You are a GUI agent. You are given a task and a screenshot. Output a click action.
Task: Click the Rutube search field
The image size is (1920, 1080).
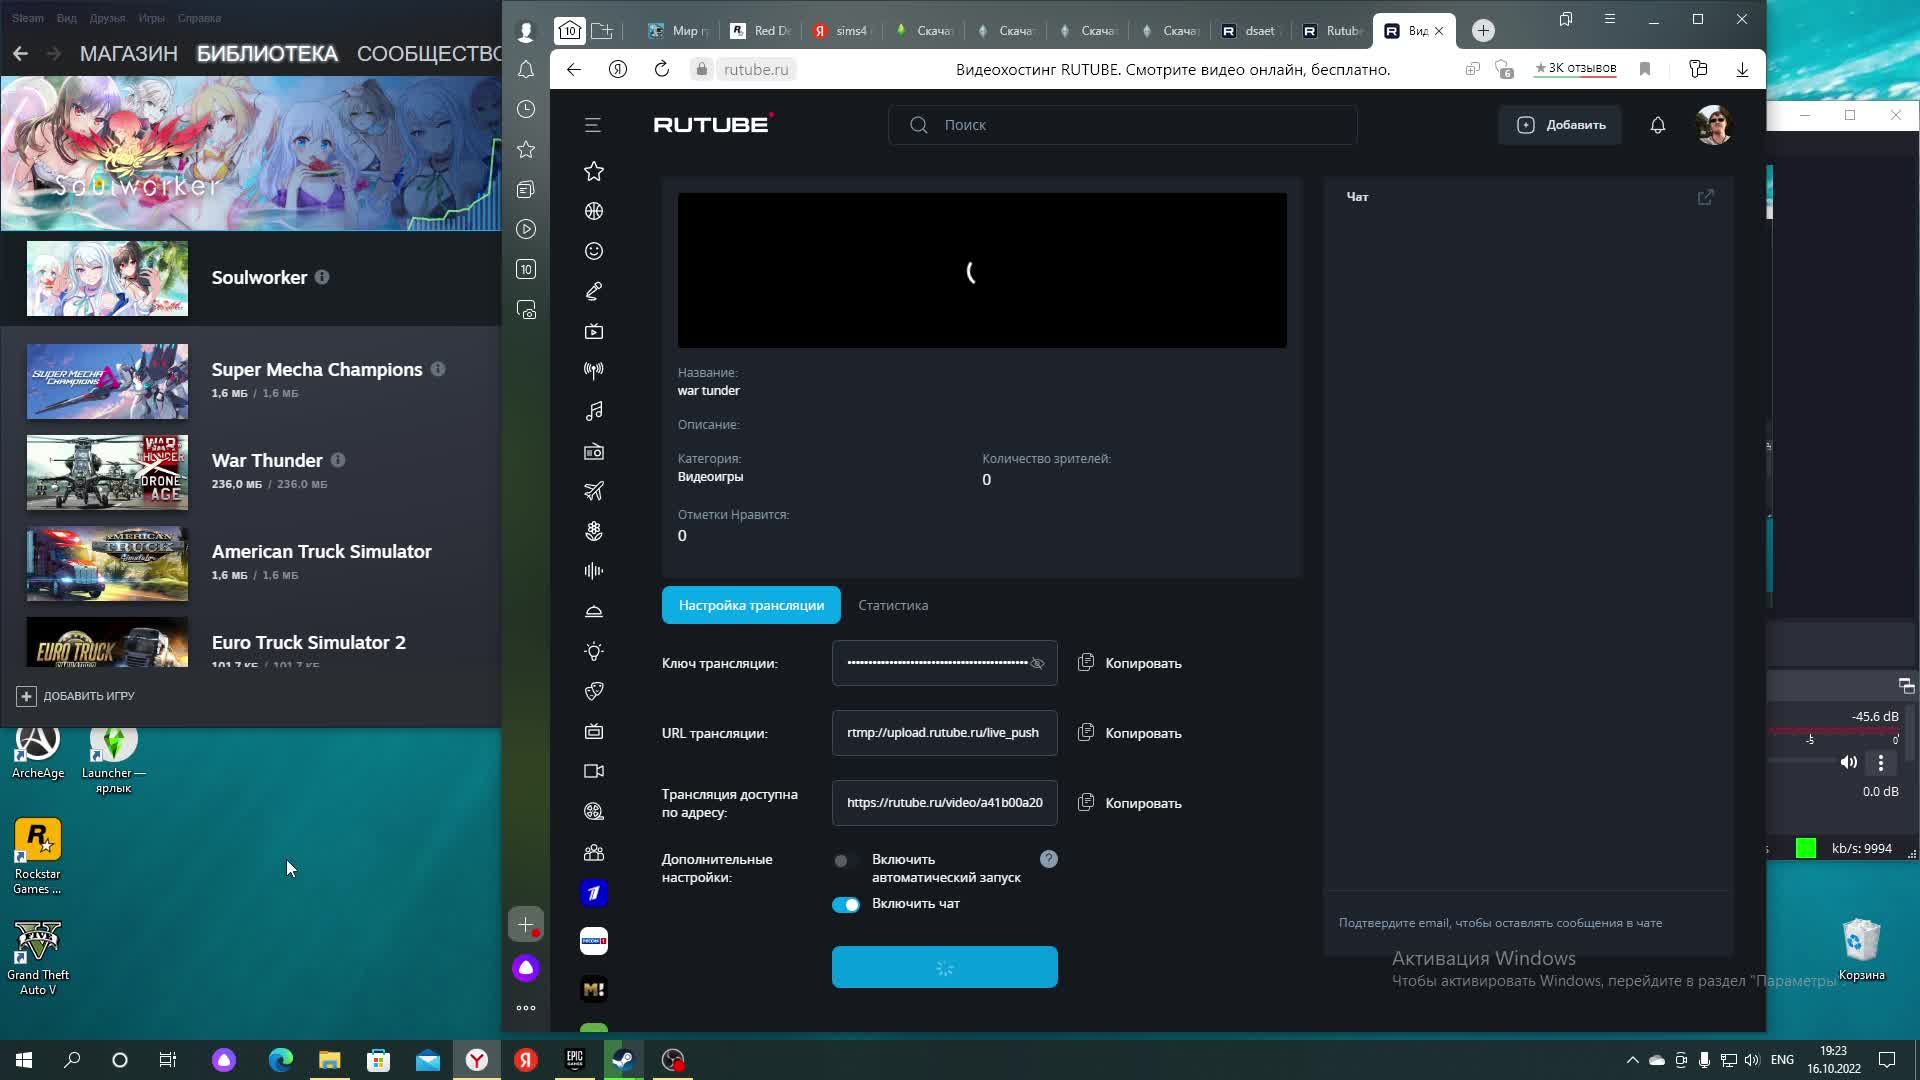click(1122, 125)
